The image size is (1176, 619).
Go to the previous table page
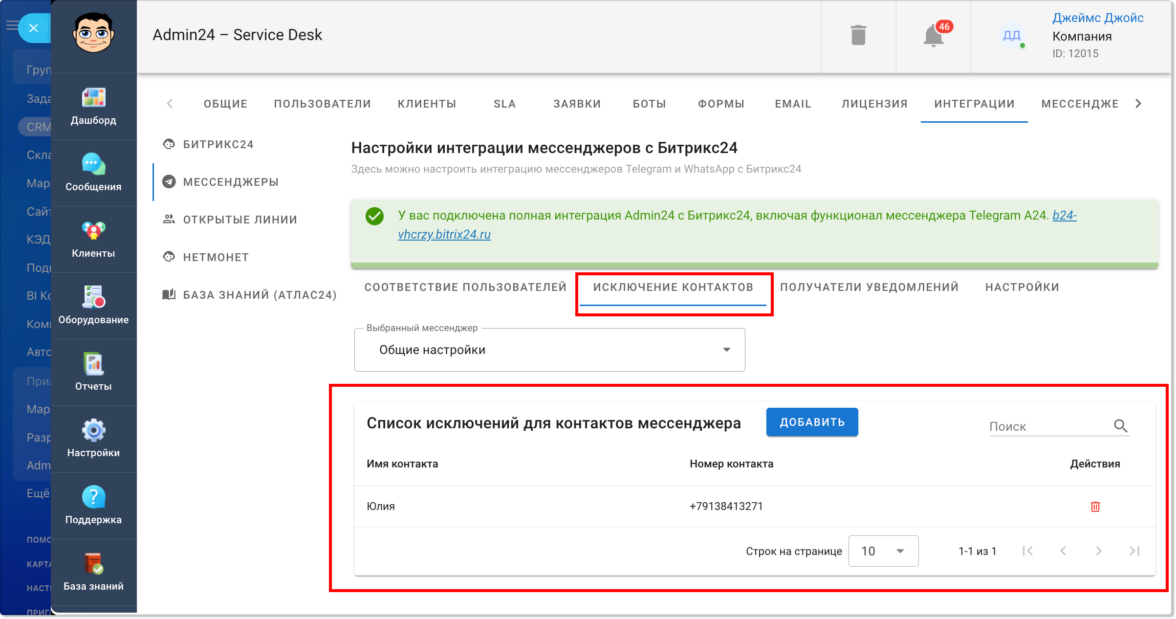click(1063, 551)
